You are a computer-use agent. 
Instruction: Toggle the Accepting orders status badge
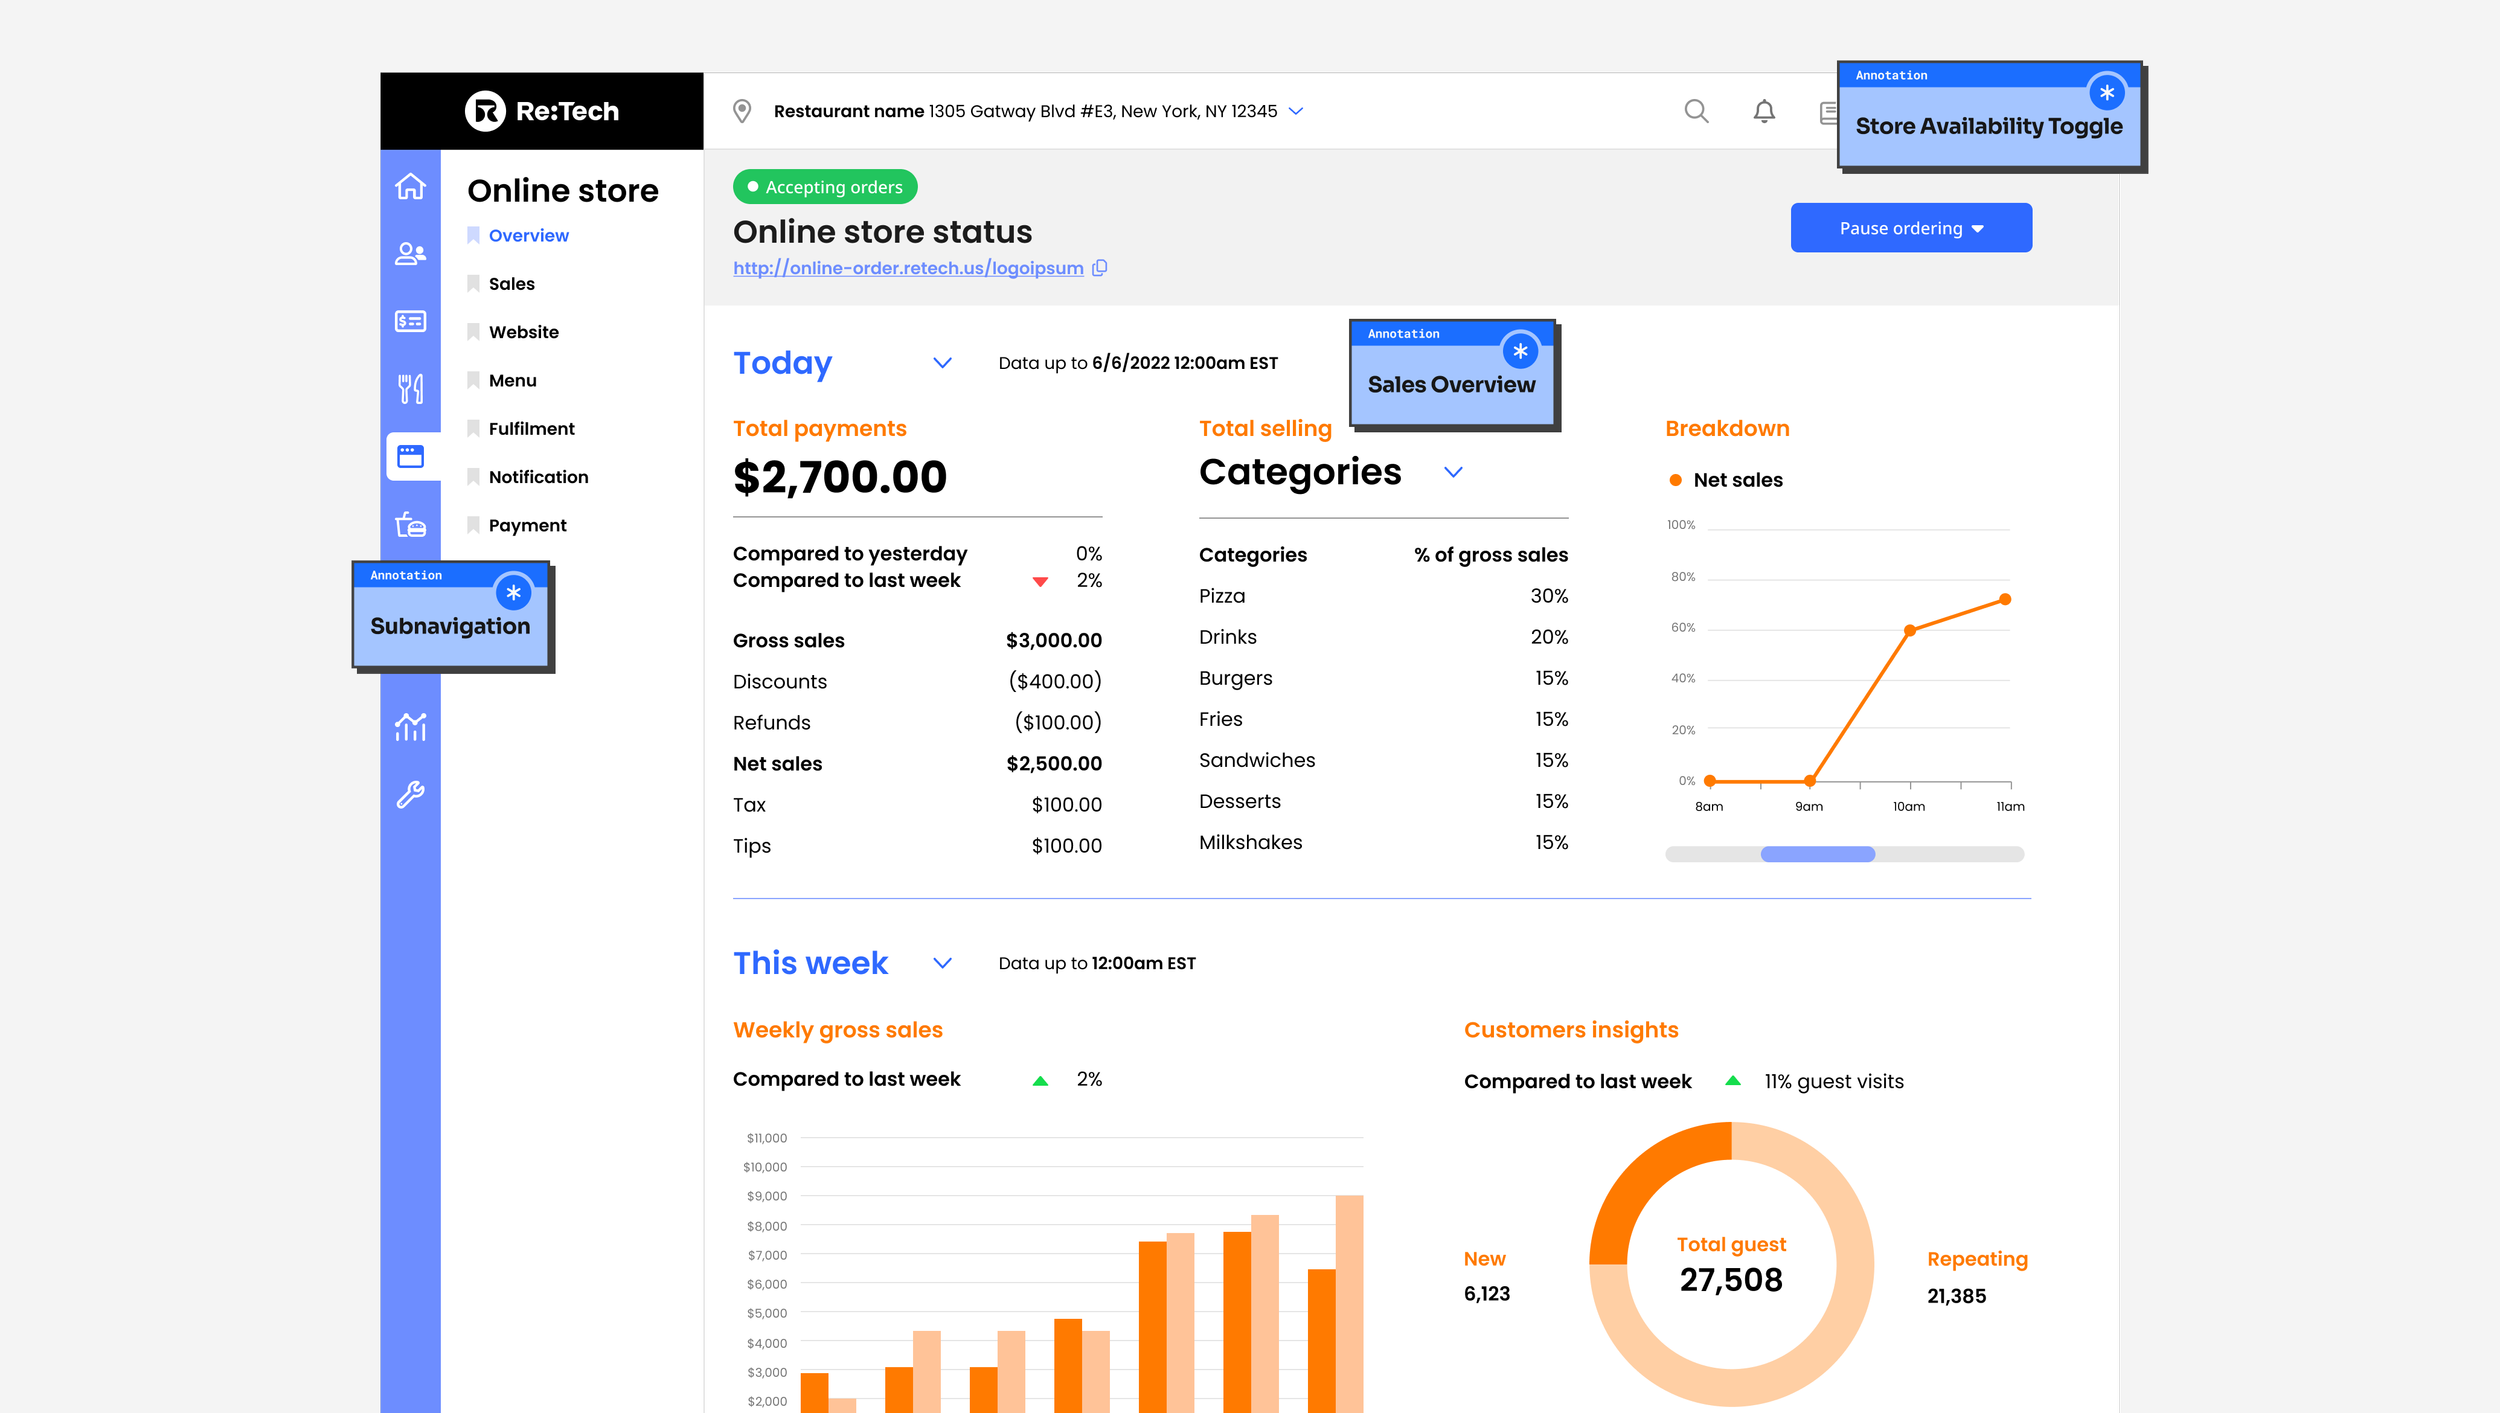pyautogui.click(x=825, y=187)
